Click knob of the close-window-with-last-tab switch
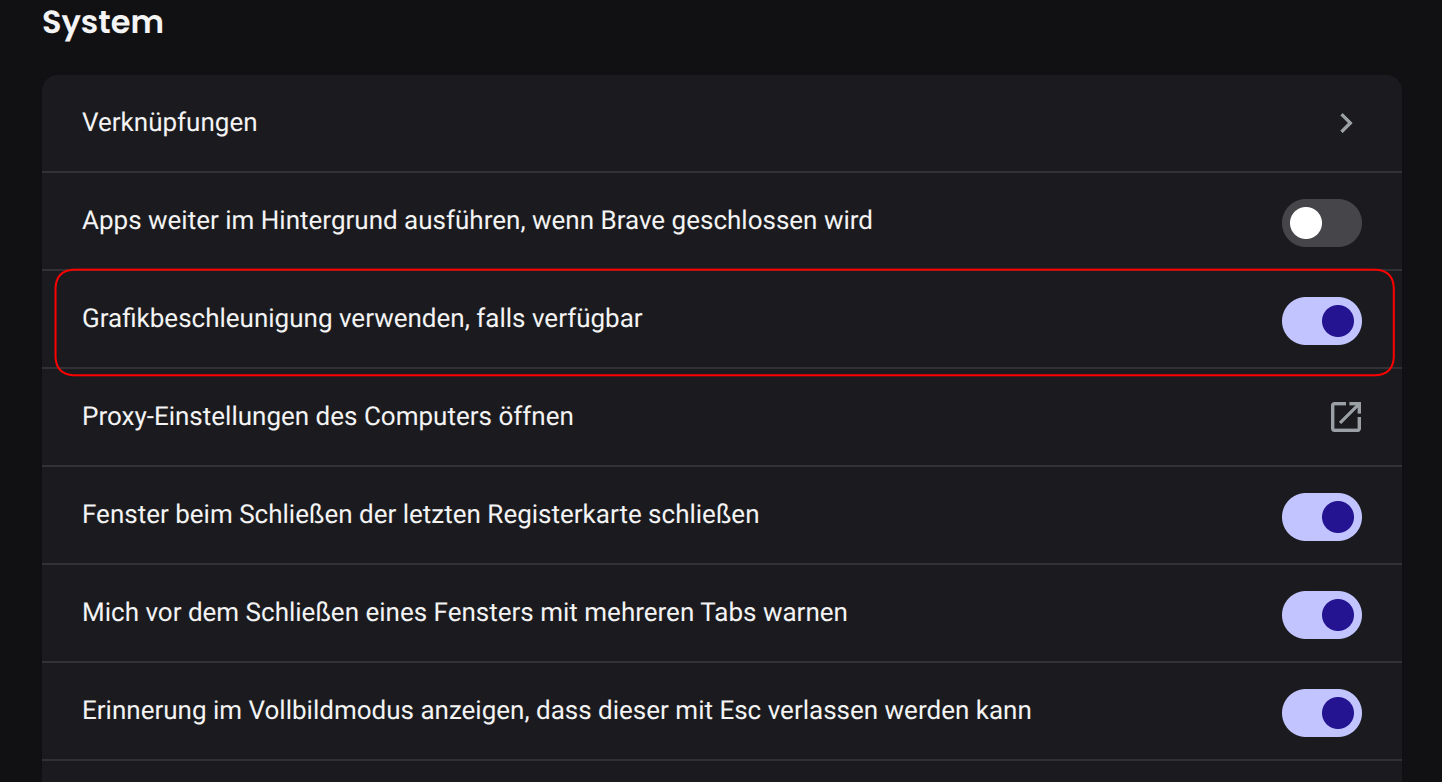Viewport: 1442px width, 782px height. point(1338,517)
